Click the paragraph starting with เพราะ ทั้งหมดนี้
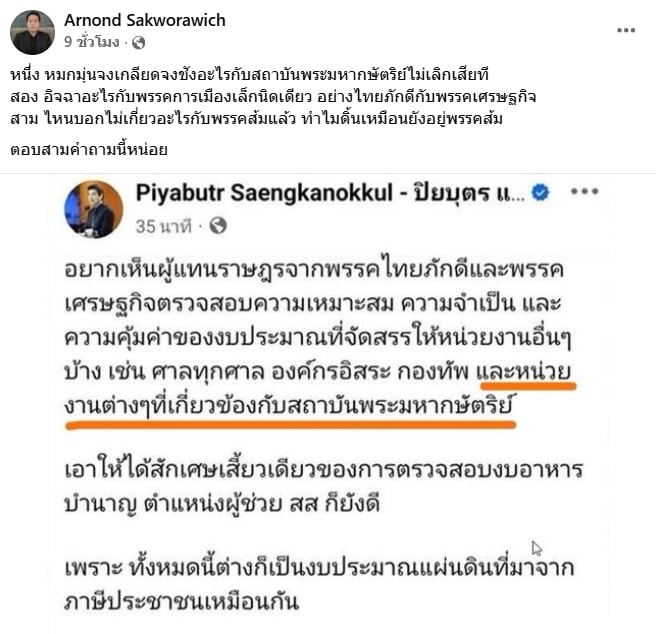Image resolution: width=656 pixels, height=634 pixels. pyautogui.click(x=319, y=585)
